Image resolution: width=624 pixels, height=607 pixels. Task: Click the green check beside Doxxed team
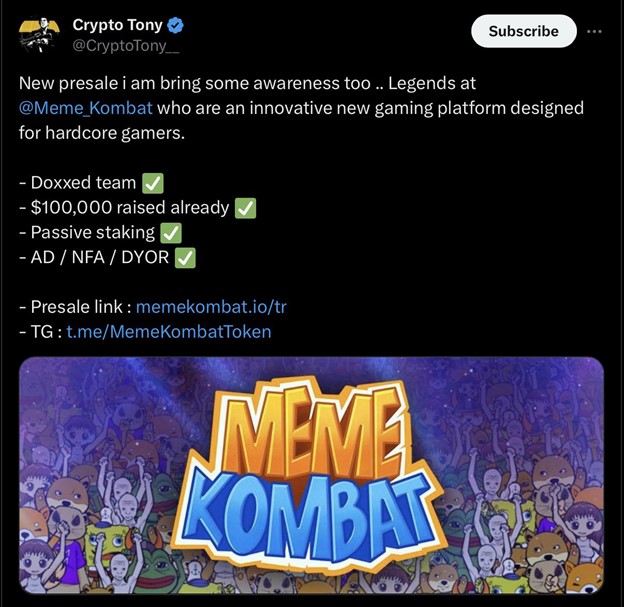[153, 183]
